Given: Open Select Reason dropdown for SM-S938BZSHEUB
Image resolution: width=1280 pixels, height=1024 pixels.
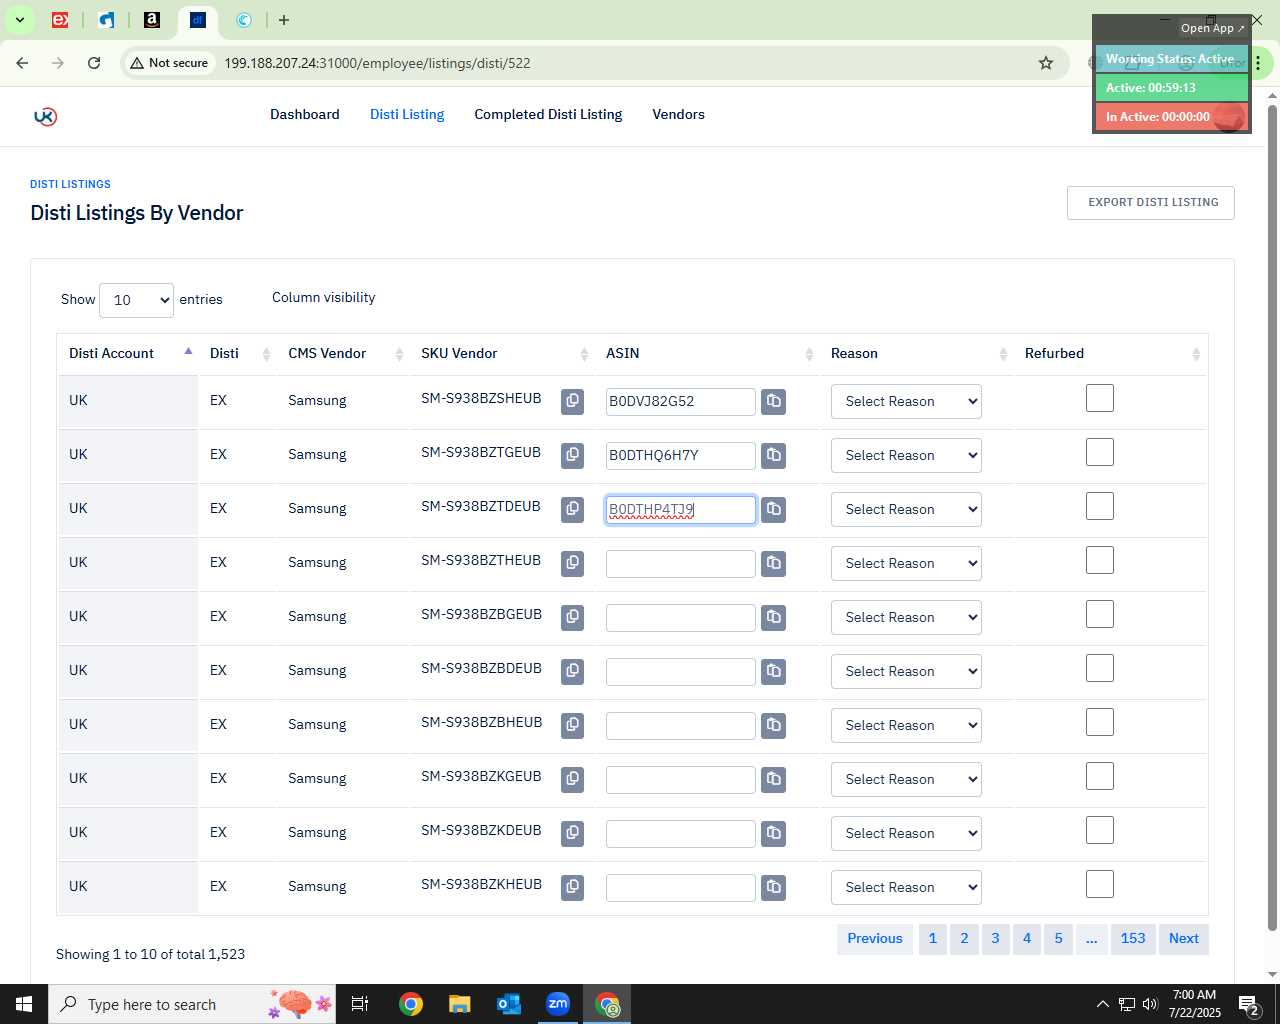Looking at the screenshot, I should coord(906,401).
